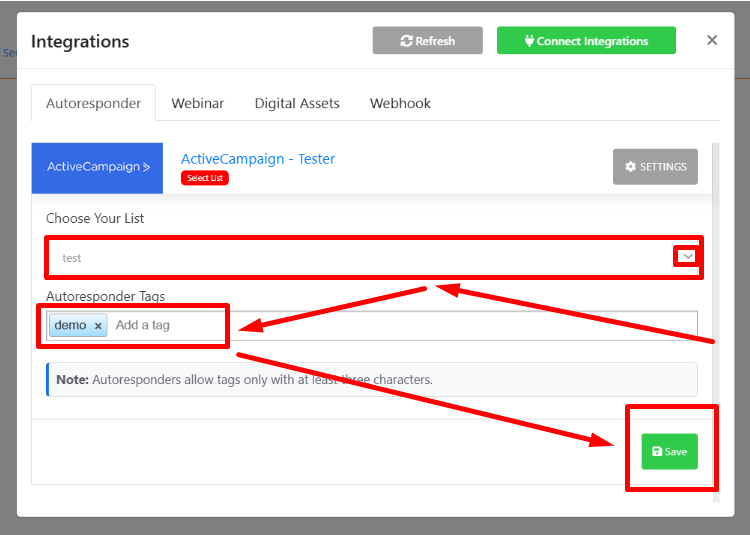Image resolution: width=750 pixels, height=535 pixels.
Task: Click the Choose Your List label
Action: point(95,218)
